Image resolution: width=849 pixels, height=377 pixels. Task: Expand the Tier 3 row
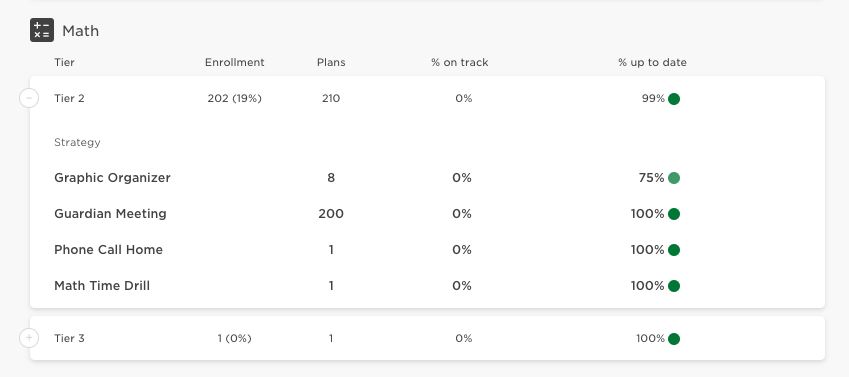29,338
